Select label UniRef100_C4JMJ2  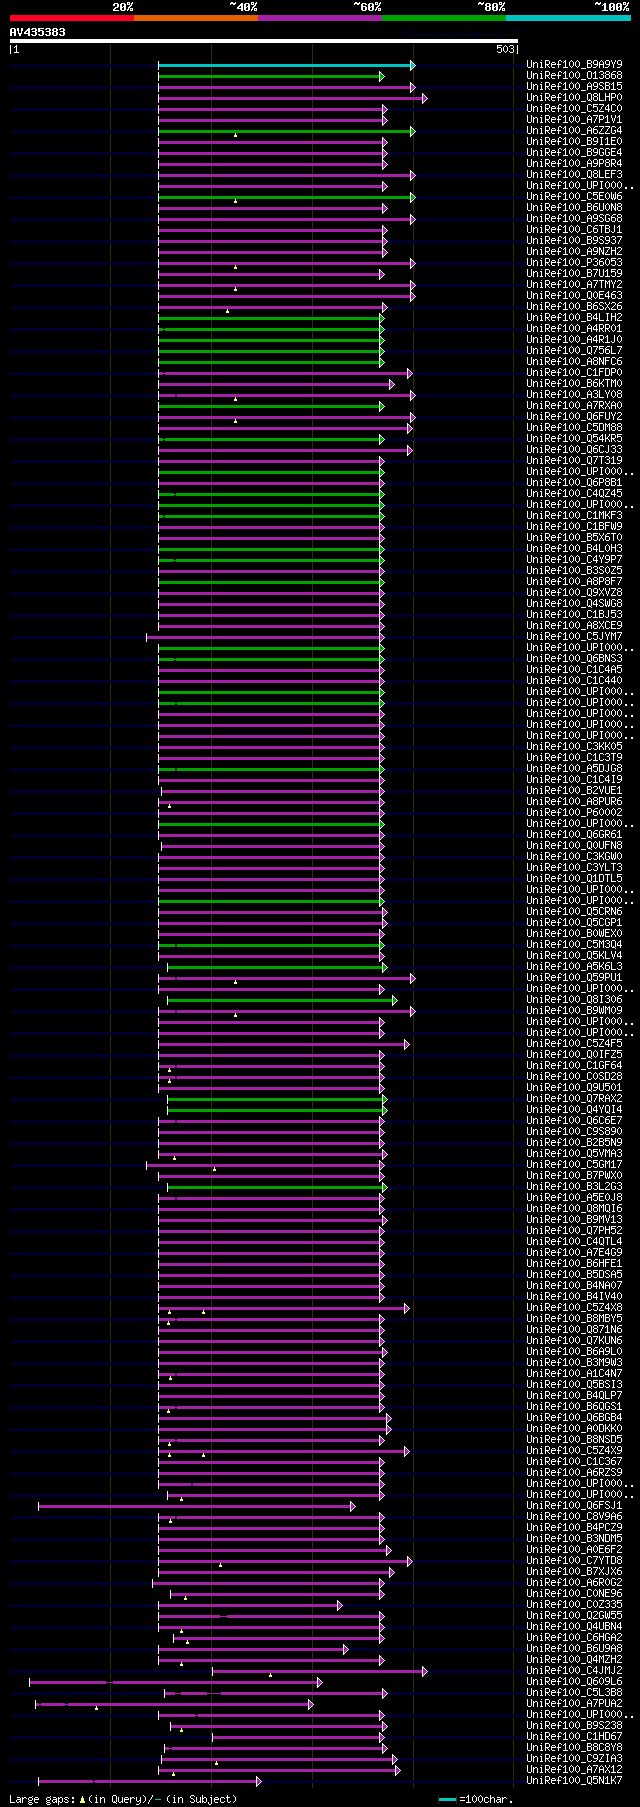click(574, 1671)
